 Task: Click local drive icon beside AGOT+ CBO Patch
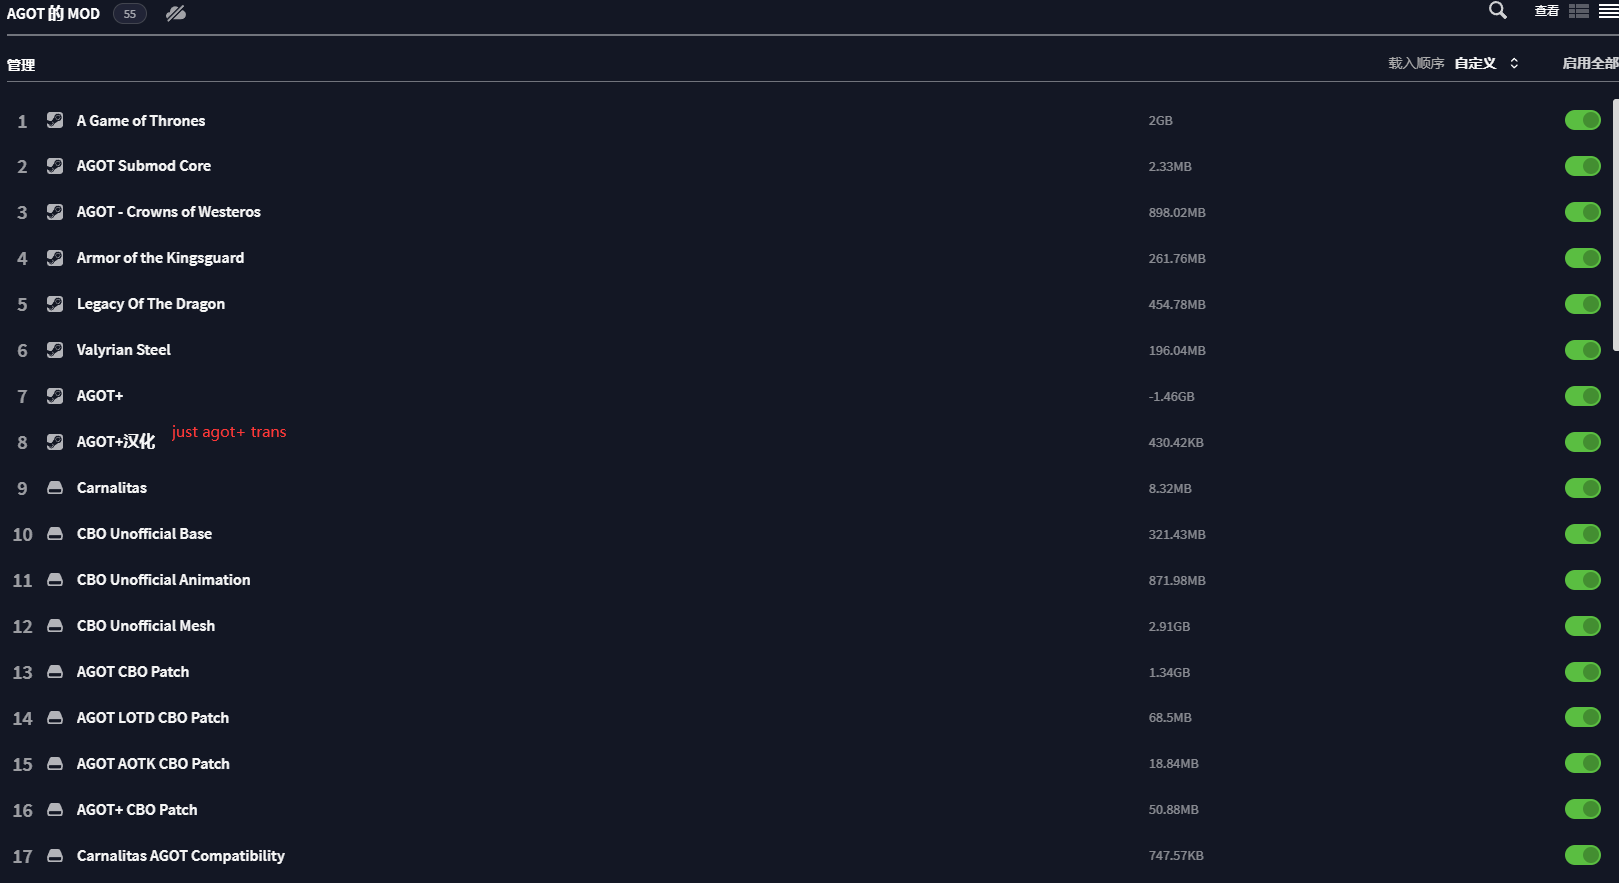[55, 810]
